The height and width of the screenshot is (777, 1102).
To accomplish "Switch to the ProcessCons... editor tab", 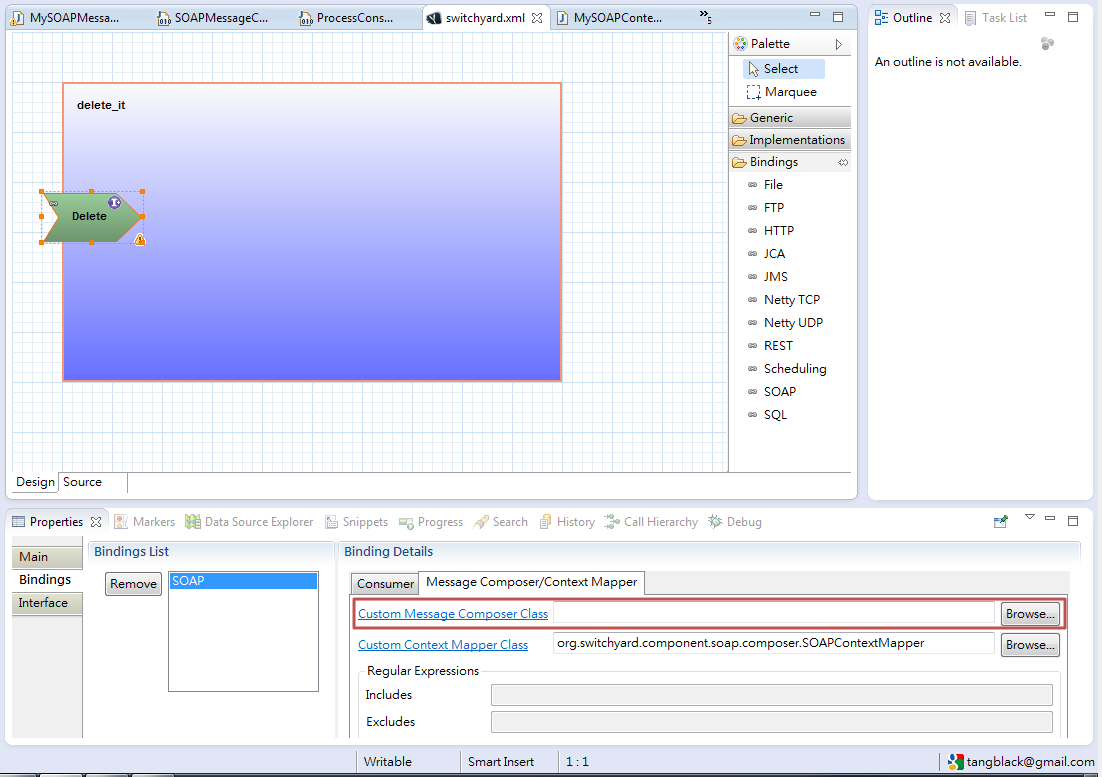I will pyautogui.click(x=346, y=18).
